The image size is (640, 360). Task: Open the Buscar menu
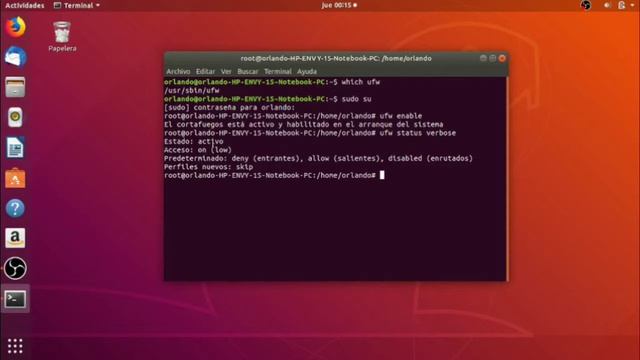click(248, 71)
